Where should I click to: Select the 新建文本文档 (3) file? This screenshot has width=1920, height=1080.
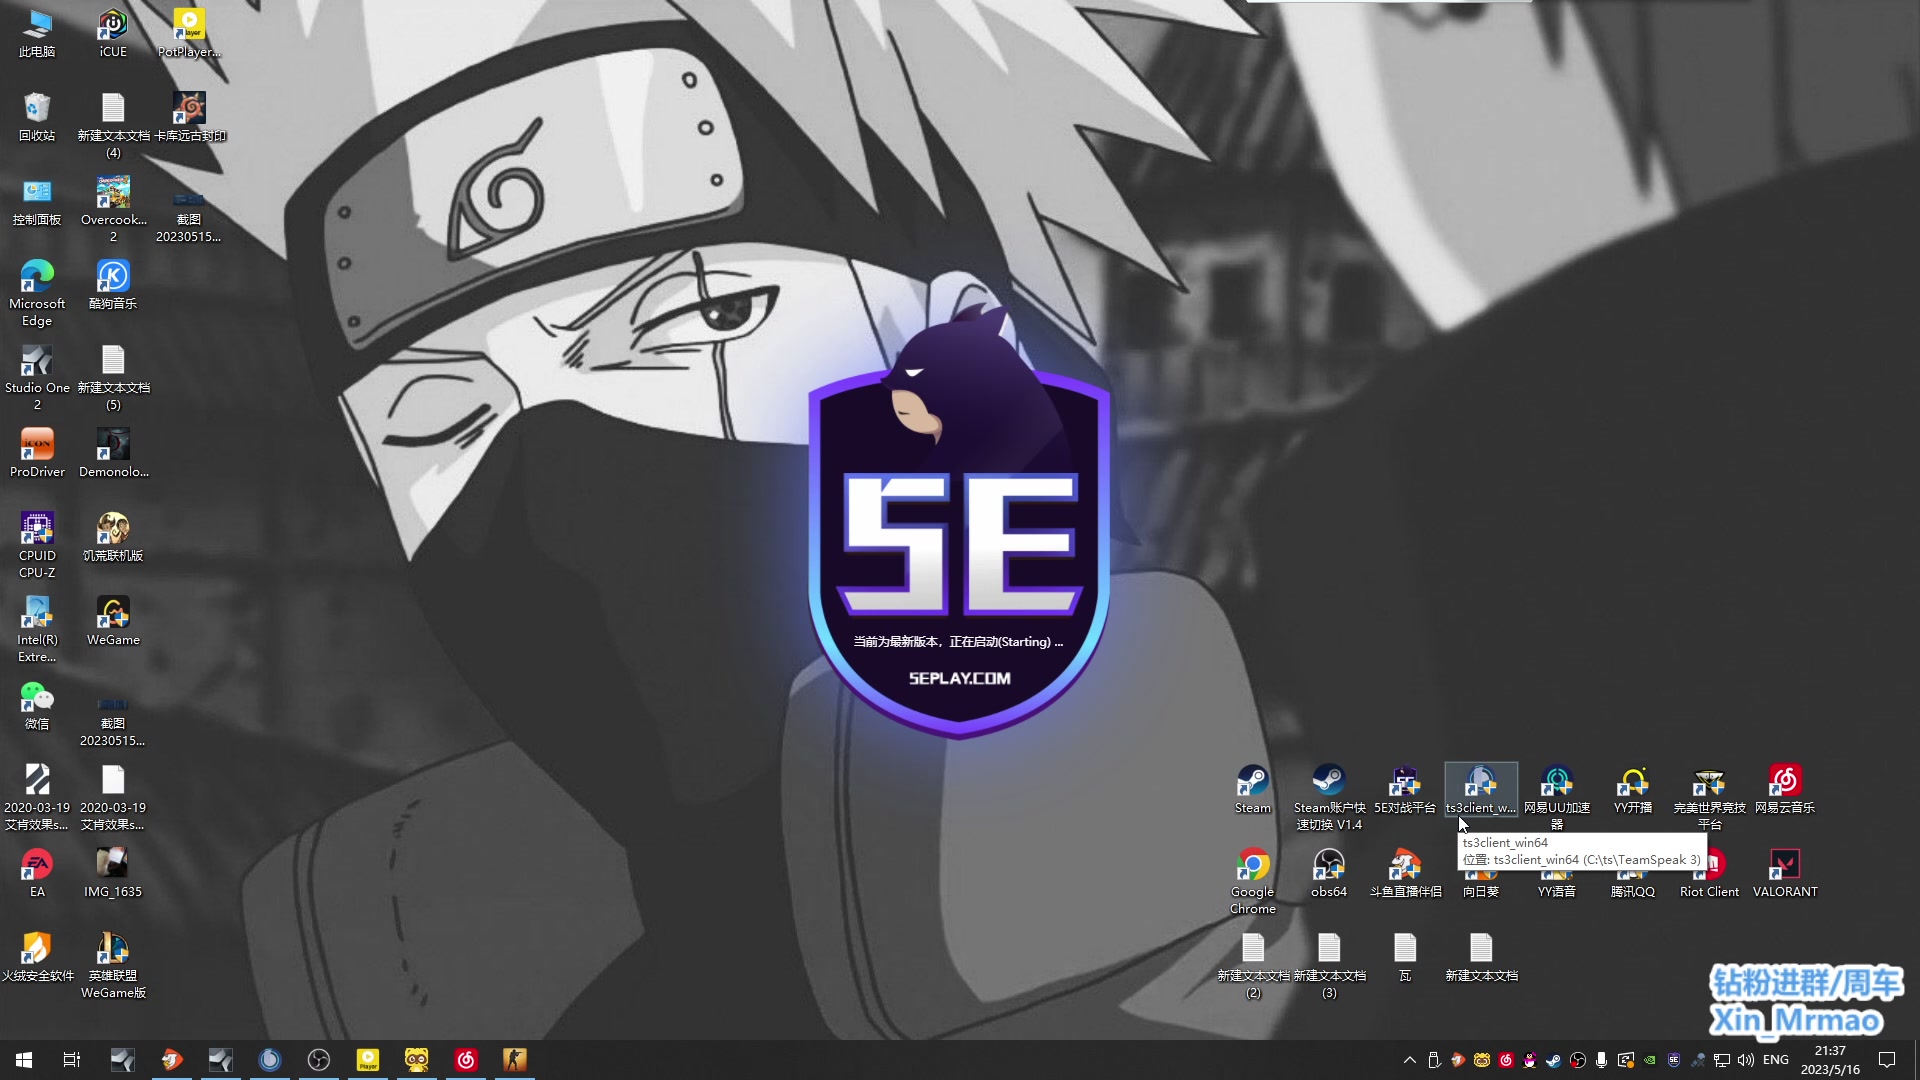1329,965
